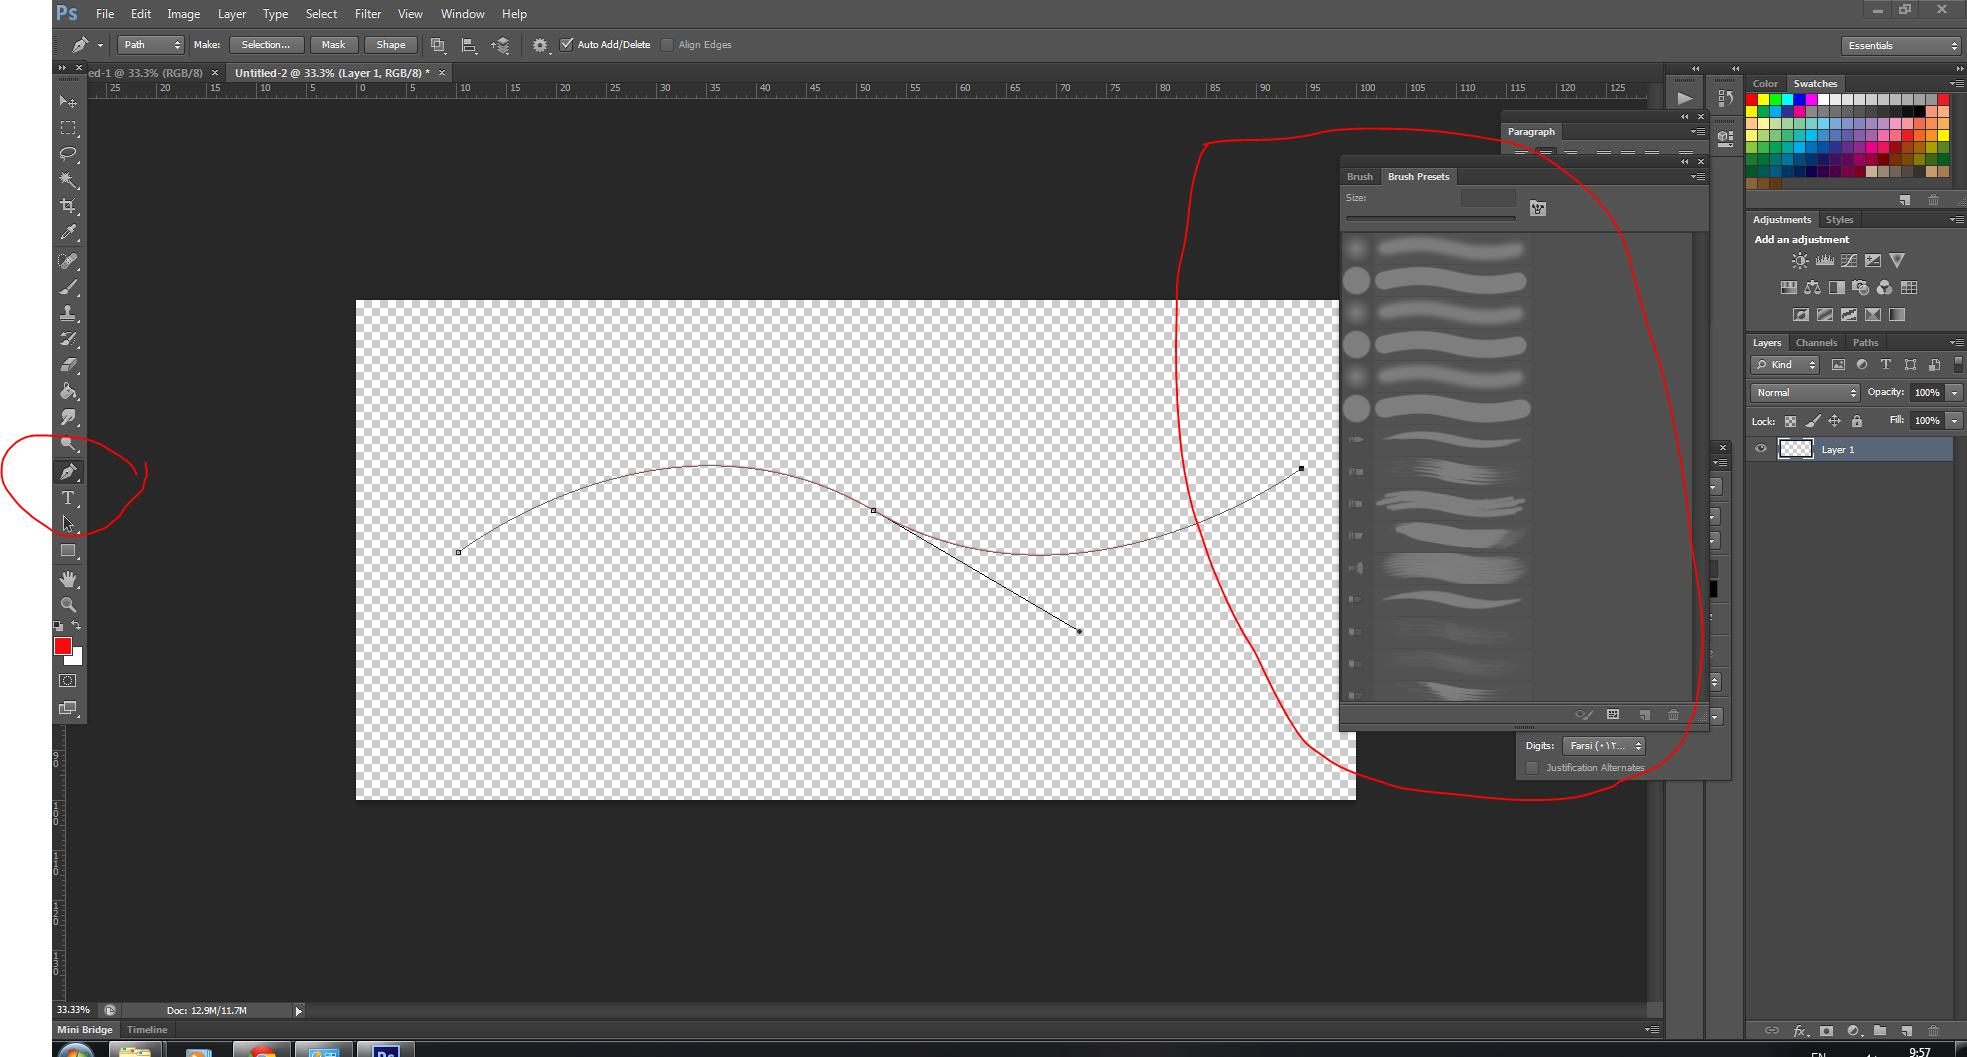Switch to the Channels tab
The height and width of the screenshot is (1057, 1967).
pyautogui.click(x=1816, y=343)
